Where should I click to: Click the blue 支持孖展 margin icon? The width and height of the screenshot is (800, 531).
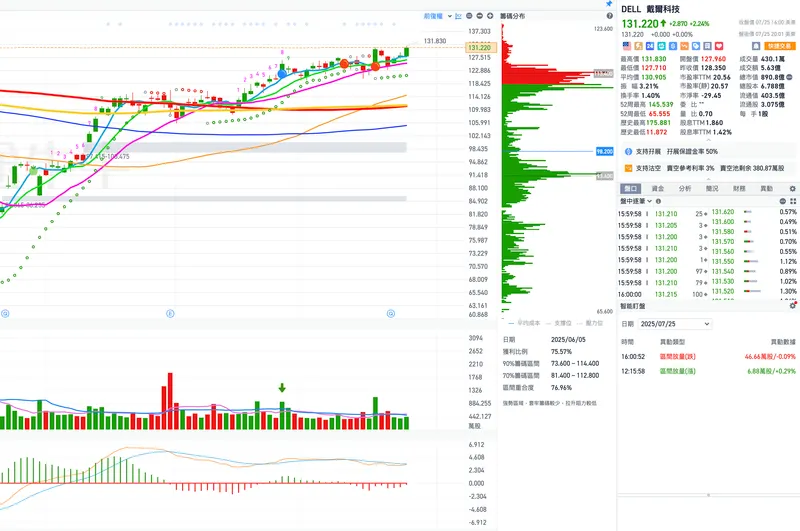coord(629,151)
